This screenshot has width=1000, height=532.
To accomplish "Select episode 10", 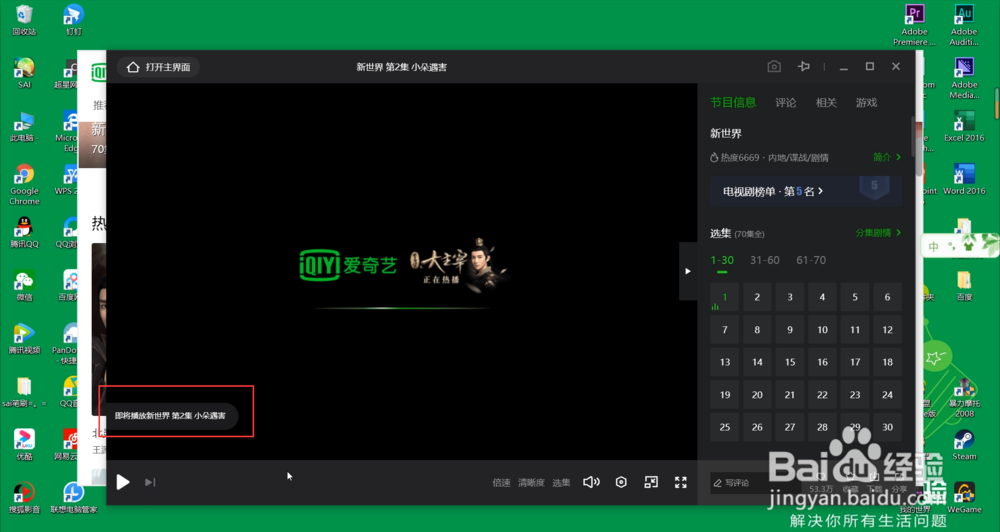I will tap(822, 330).
